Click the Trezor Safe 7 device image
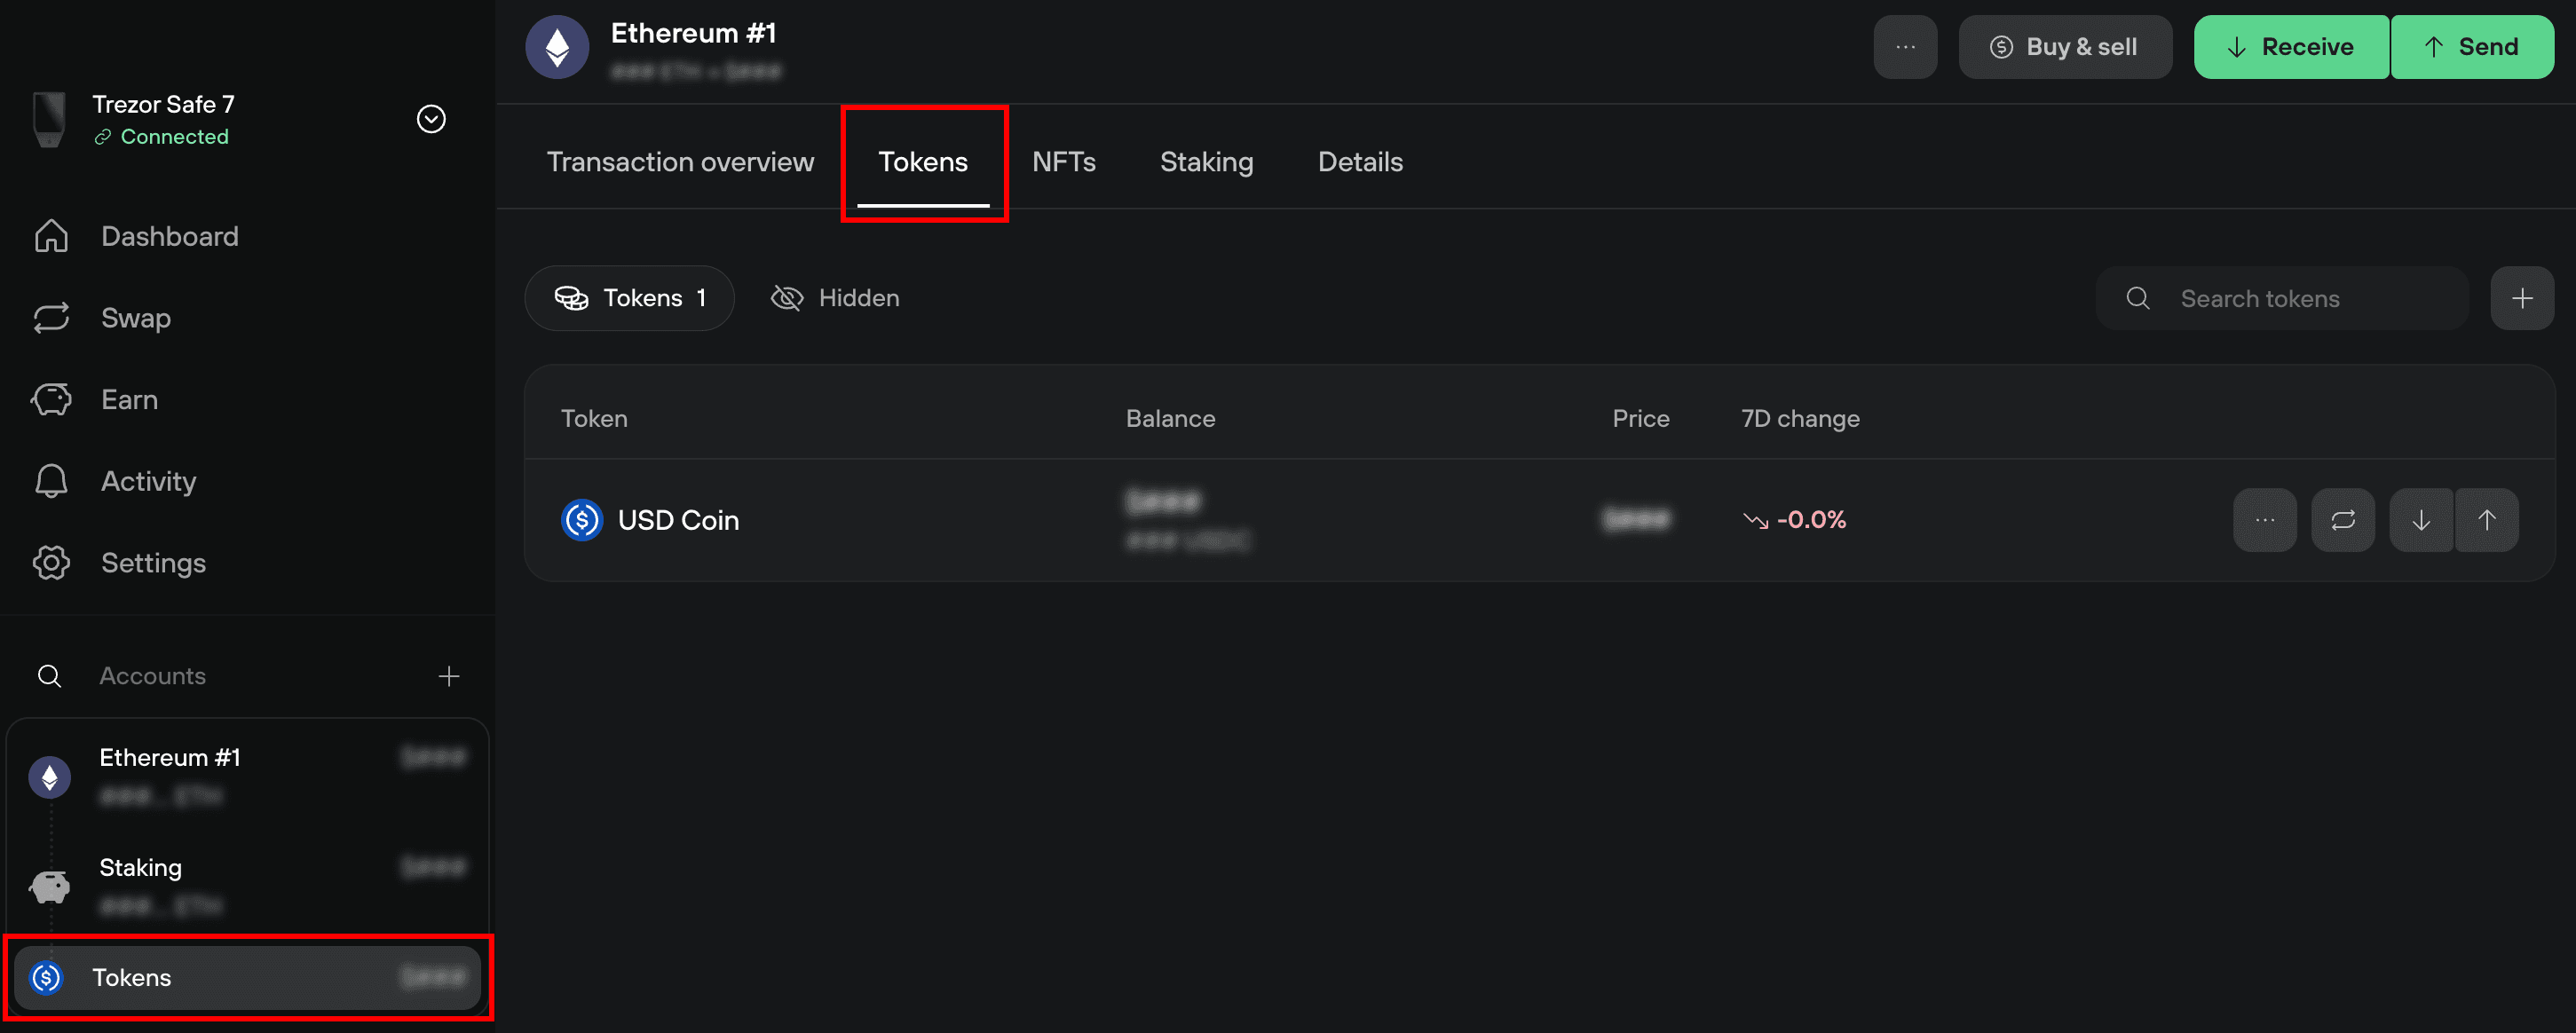Viewport: 2576px width, 1033px height. (x=49, y=119)
